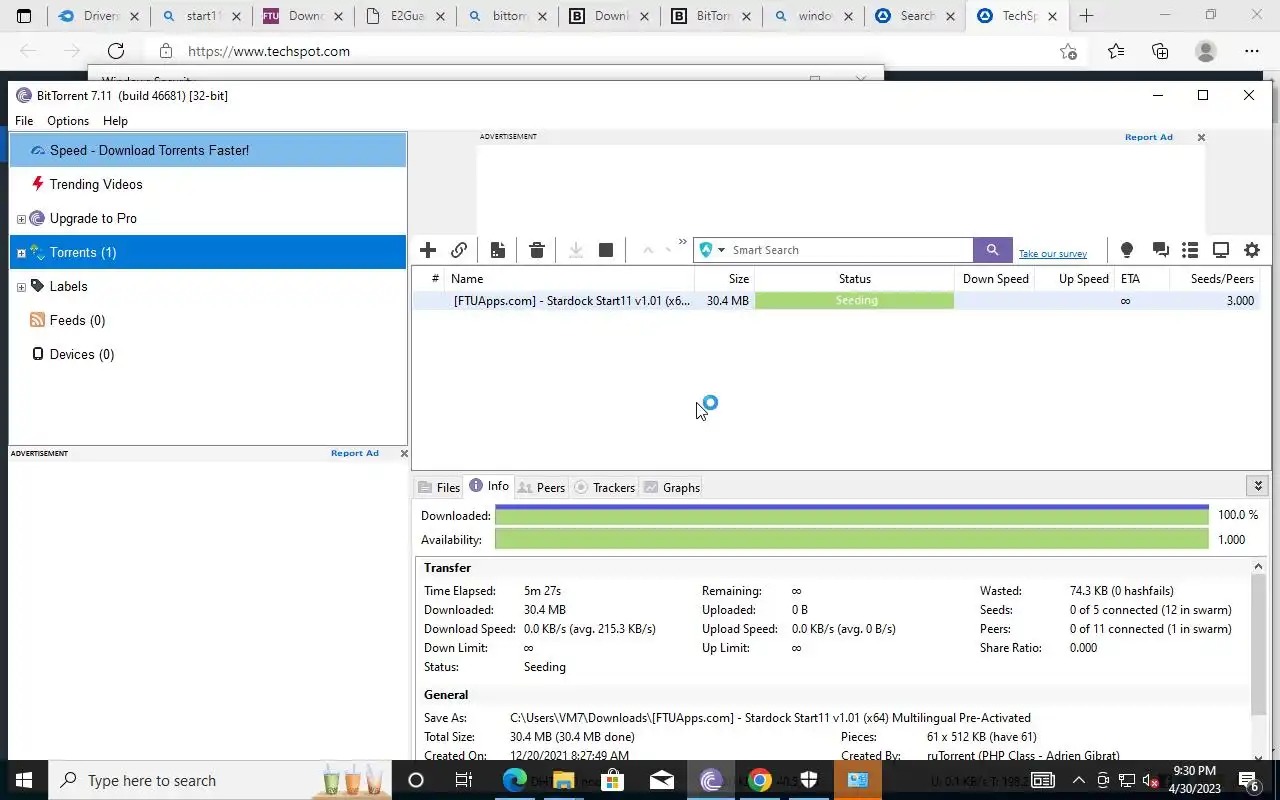The height and width of the screenshot is (800, 1280).
Task: Switch to the Peers tab
Action: [541, 488]
